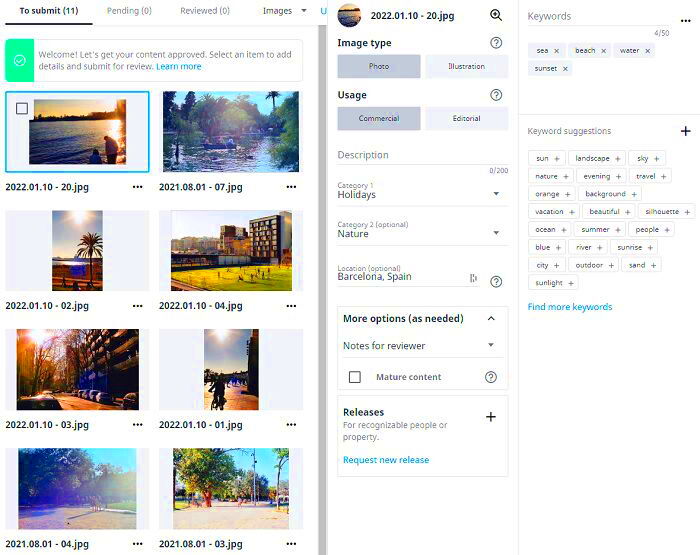Select the 2022.01.10 - 01.jpg cyclist thumbnail
This screenshot has height=555, width=700.
231,369
